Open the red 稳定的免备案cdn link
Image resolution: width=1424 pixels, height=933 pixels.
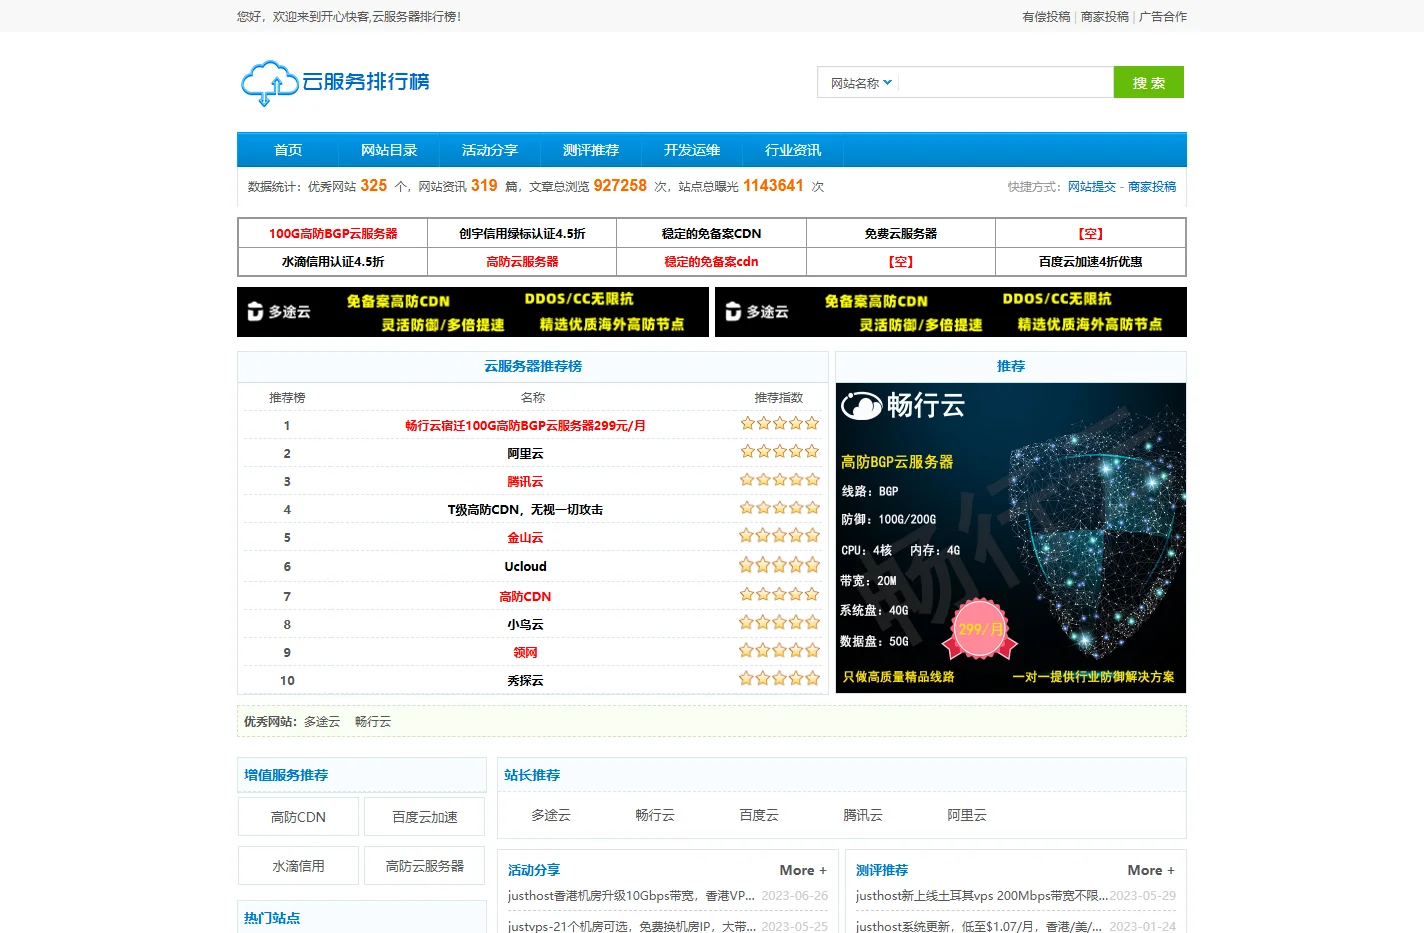(711, 261)
